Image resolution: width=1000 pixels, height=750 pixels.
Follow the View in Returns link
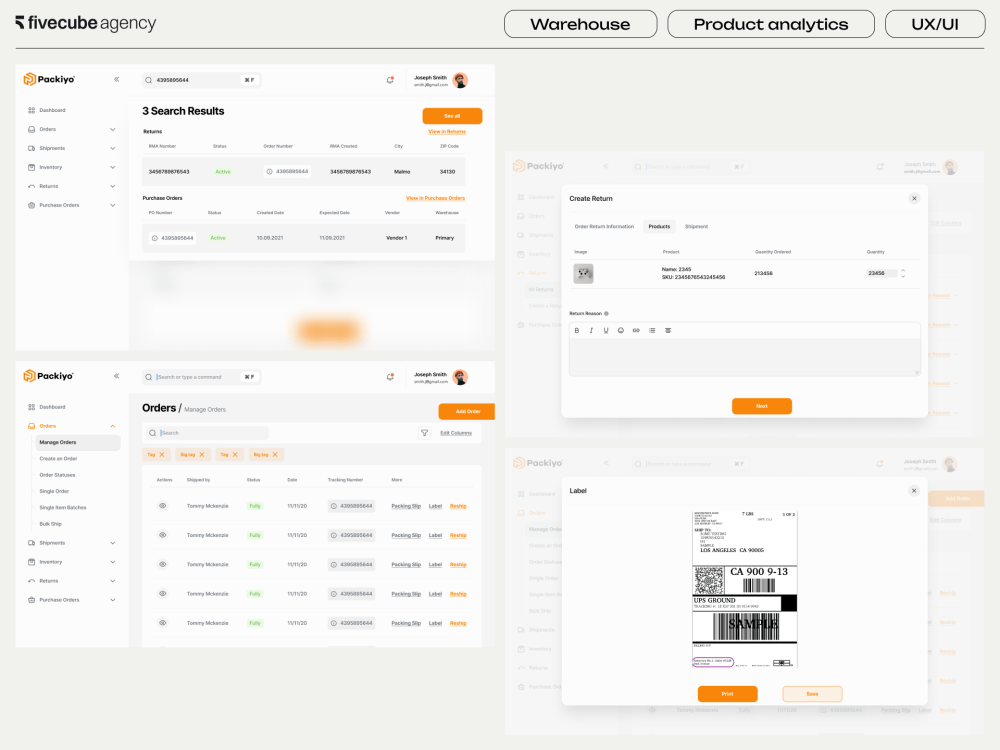[446, 131]
